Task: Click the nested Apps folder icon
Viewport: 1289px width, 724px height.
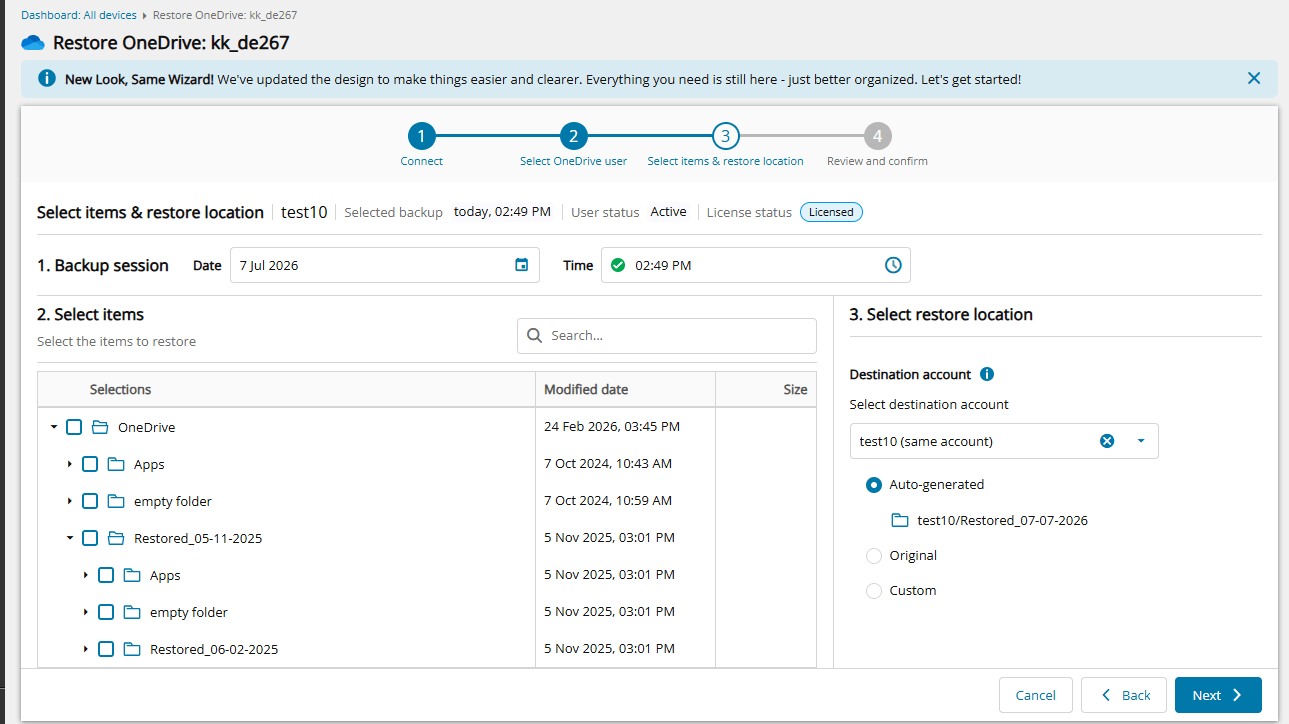Action: click(132, 575)
